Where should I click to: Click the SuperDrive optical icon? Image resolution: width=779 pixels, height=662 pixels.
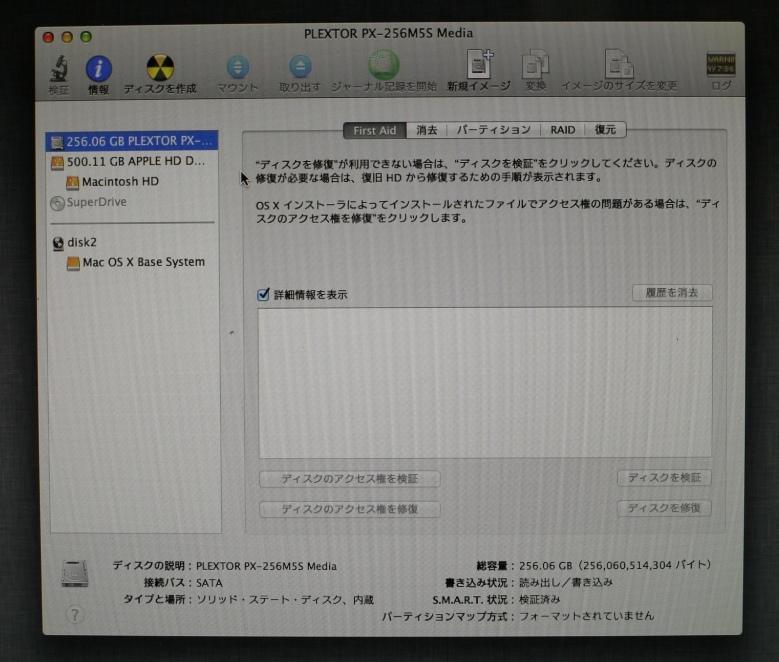point(57,203)
